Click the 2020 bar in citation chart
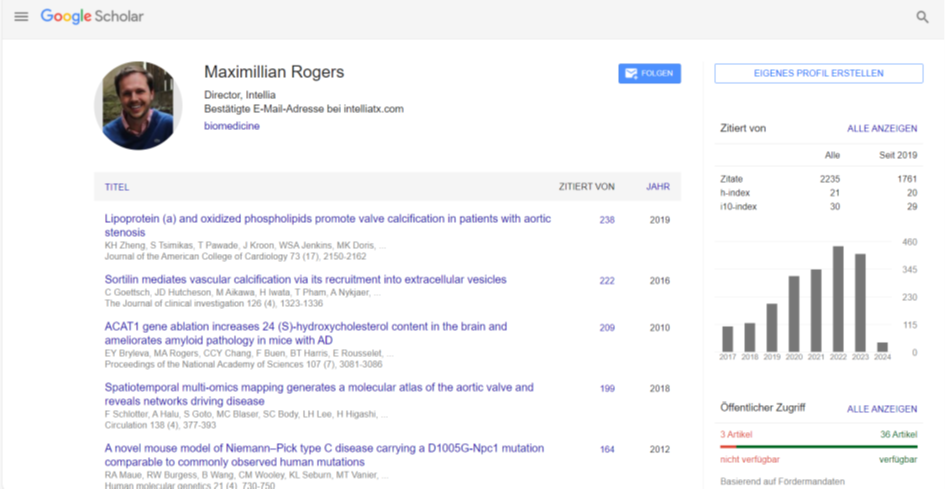Screen dimensions: 945x490 (794, 314)
